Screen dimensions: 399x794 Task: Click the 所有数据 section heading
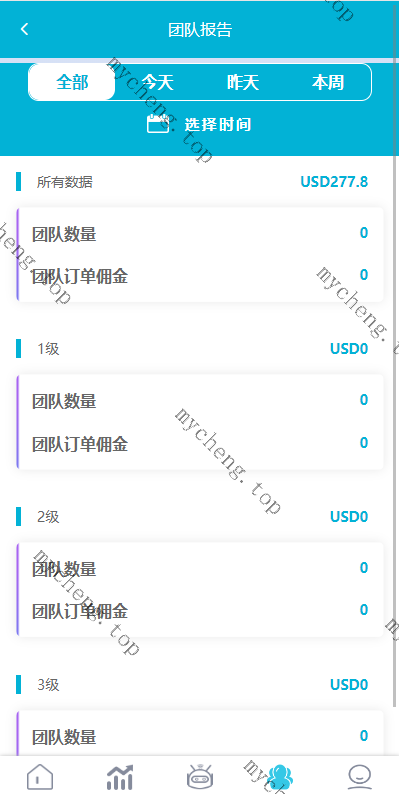64,182
